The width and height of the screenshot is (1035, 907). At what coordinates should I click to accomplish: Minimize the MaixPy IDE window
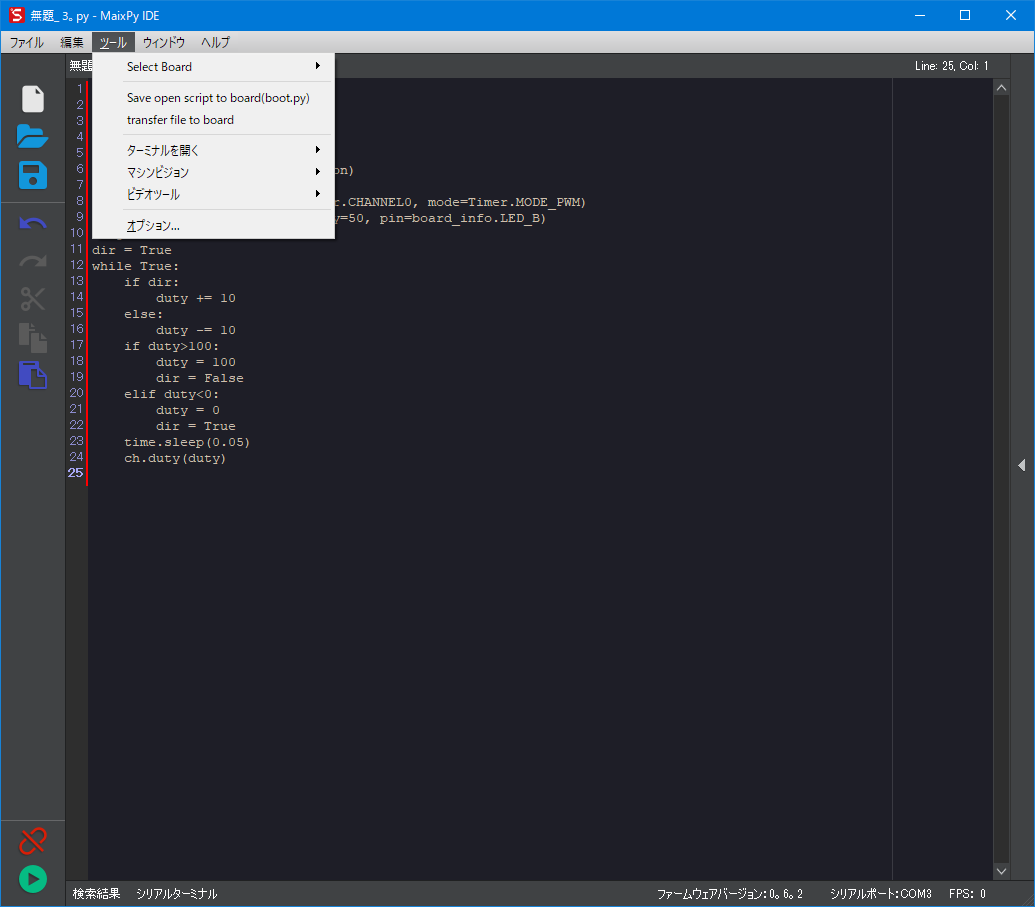(919, 15)
